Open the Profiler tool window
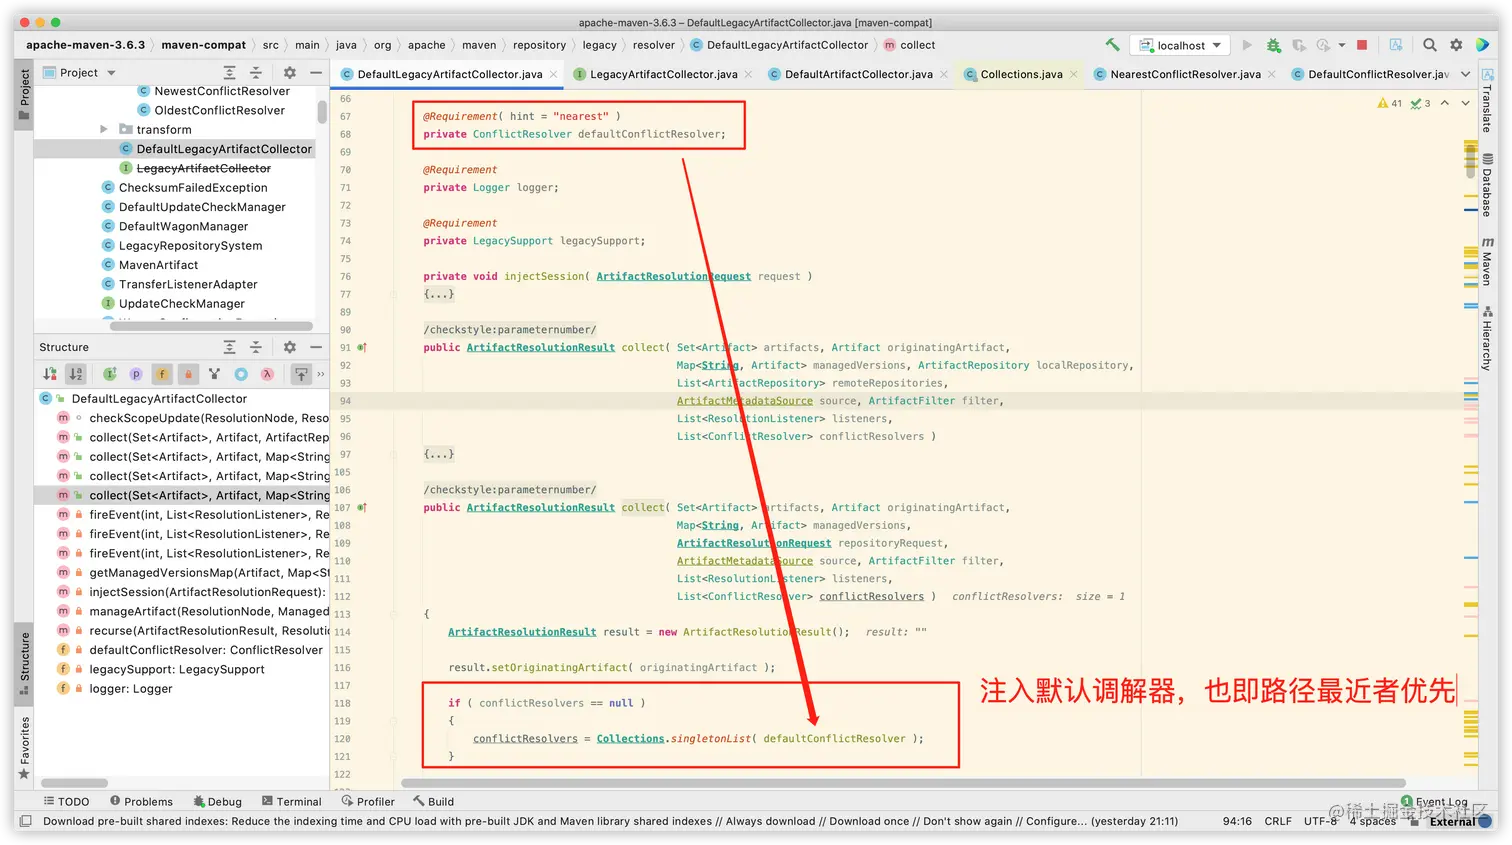The image size is (1512, 845). pos(368,802)
